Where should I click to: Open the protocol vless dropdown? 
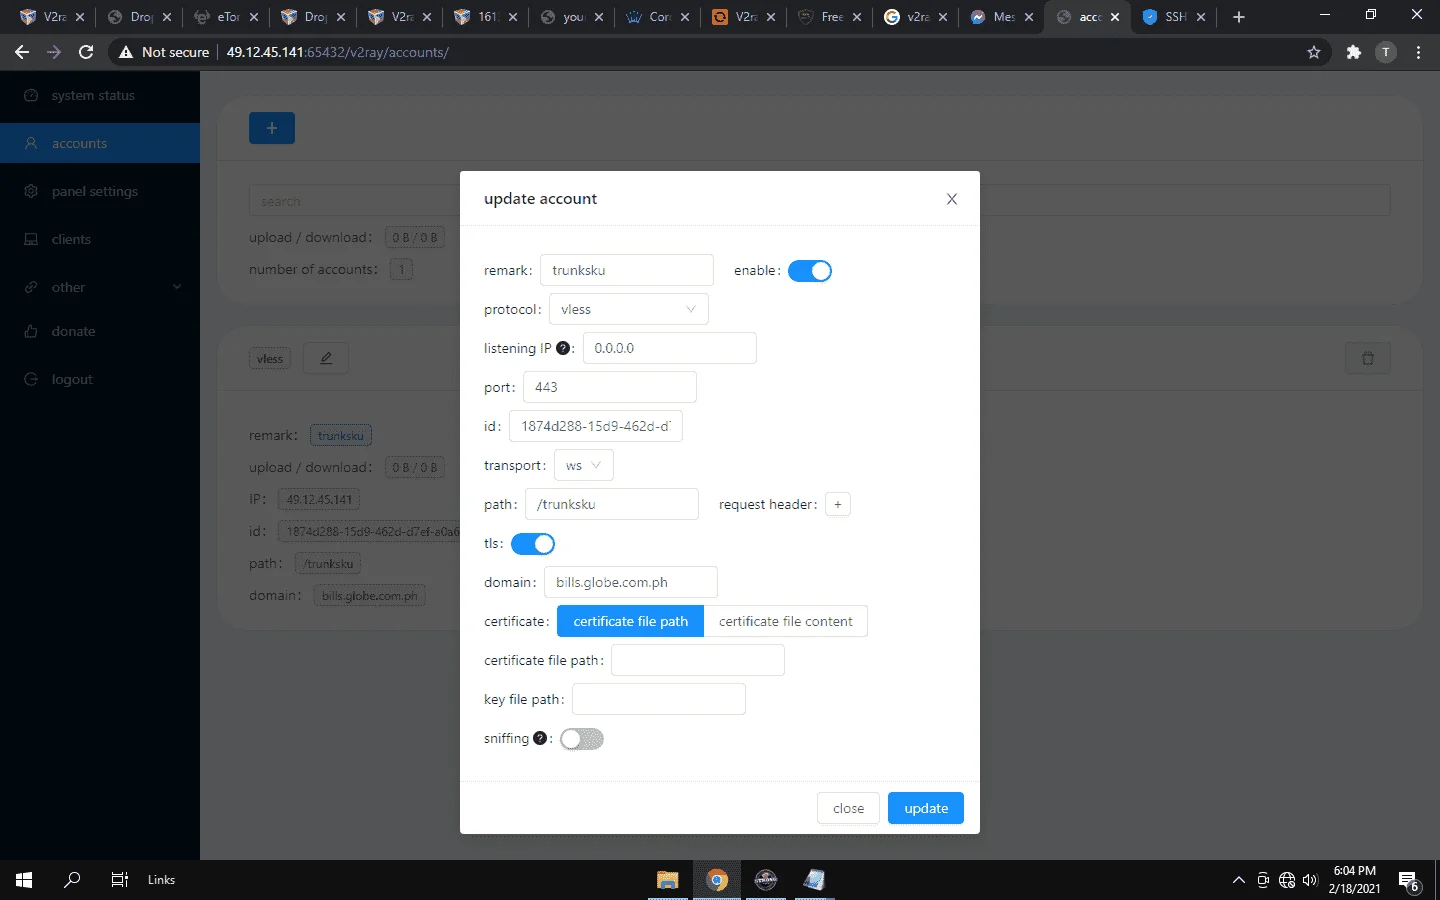pyautogui.click(x=629, y=309)
